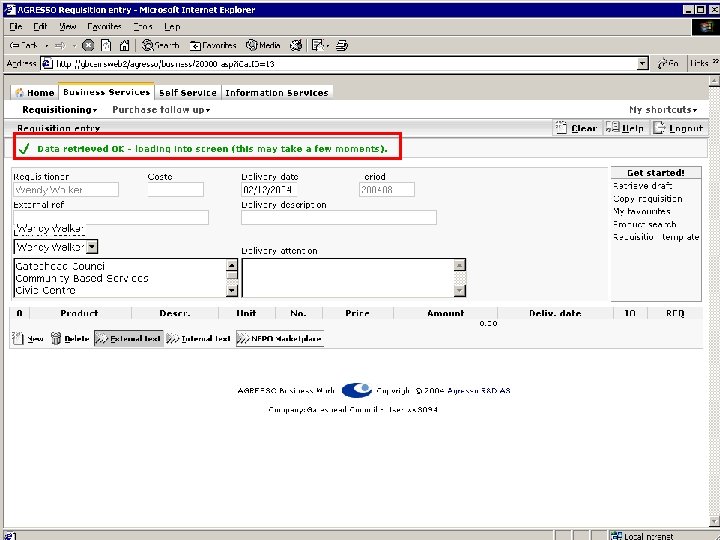The image size is (720, 540).
Task: Switch to the Information Services tab
Action: tap(277, 93)
